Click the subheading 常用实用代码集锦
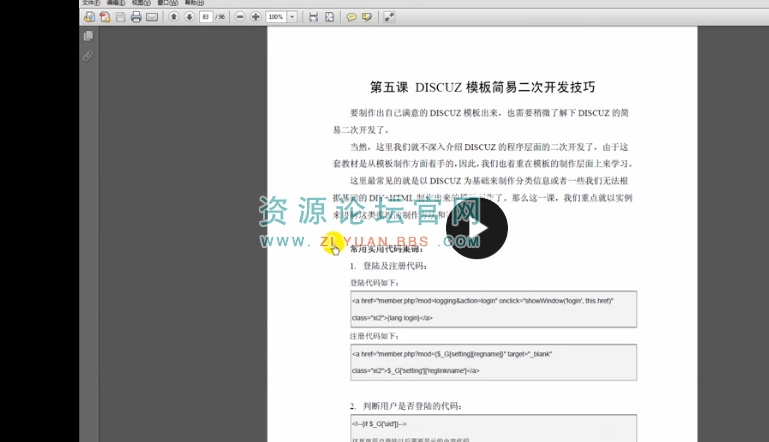 point(386,249)
